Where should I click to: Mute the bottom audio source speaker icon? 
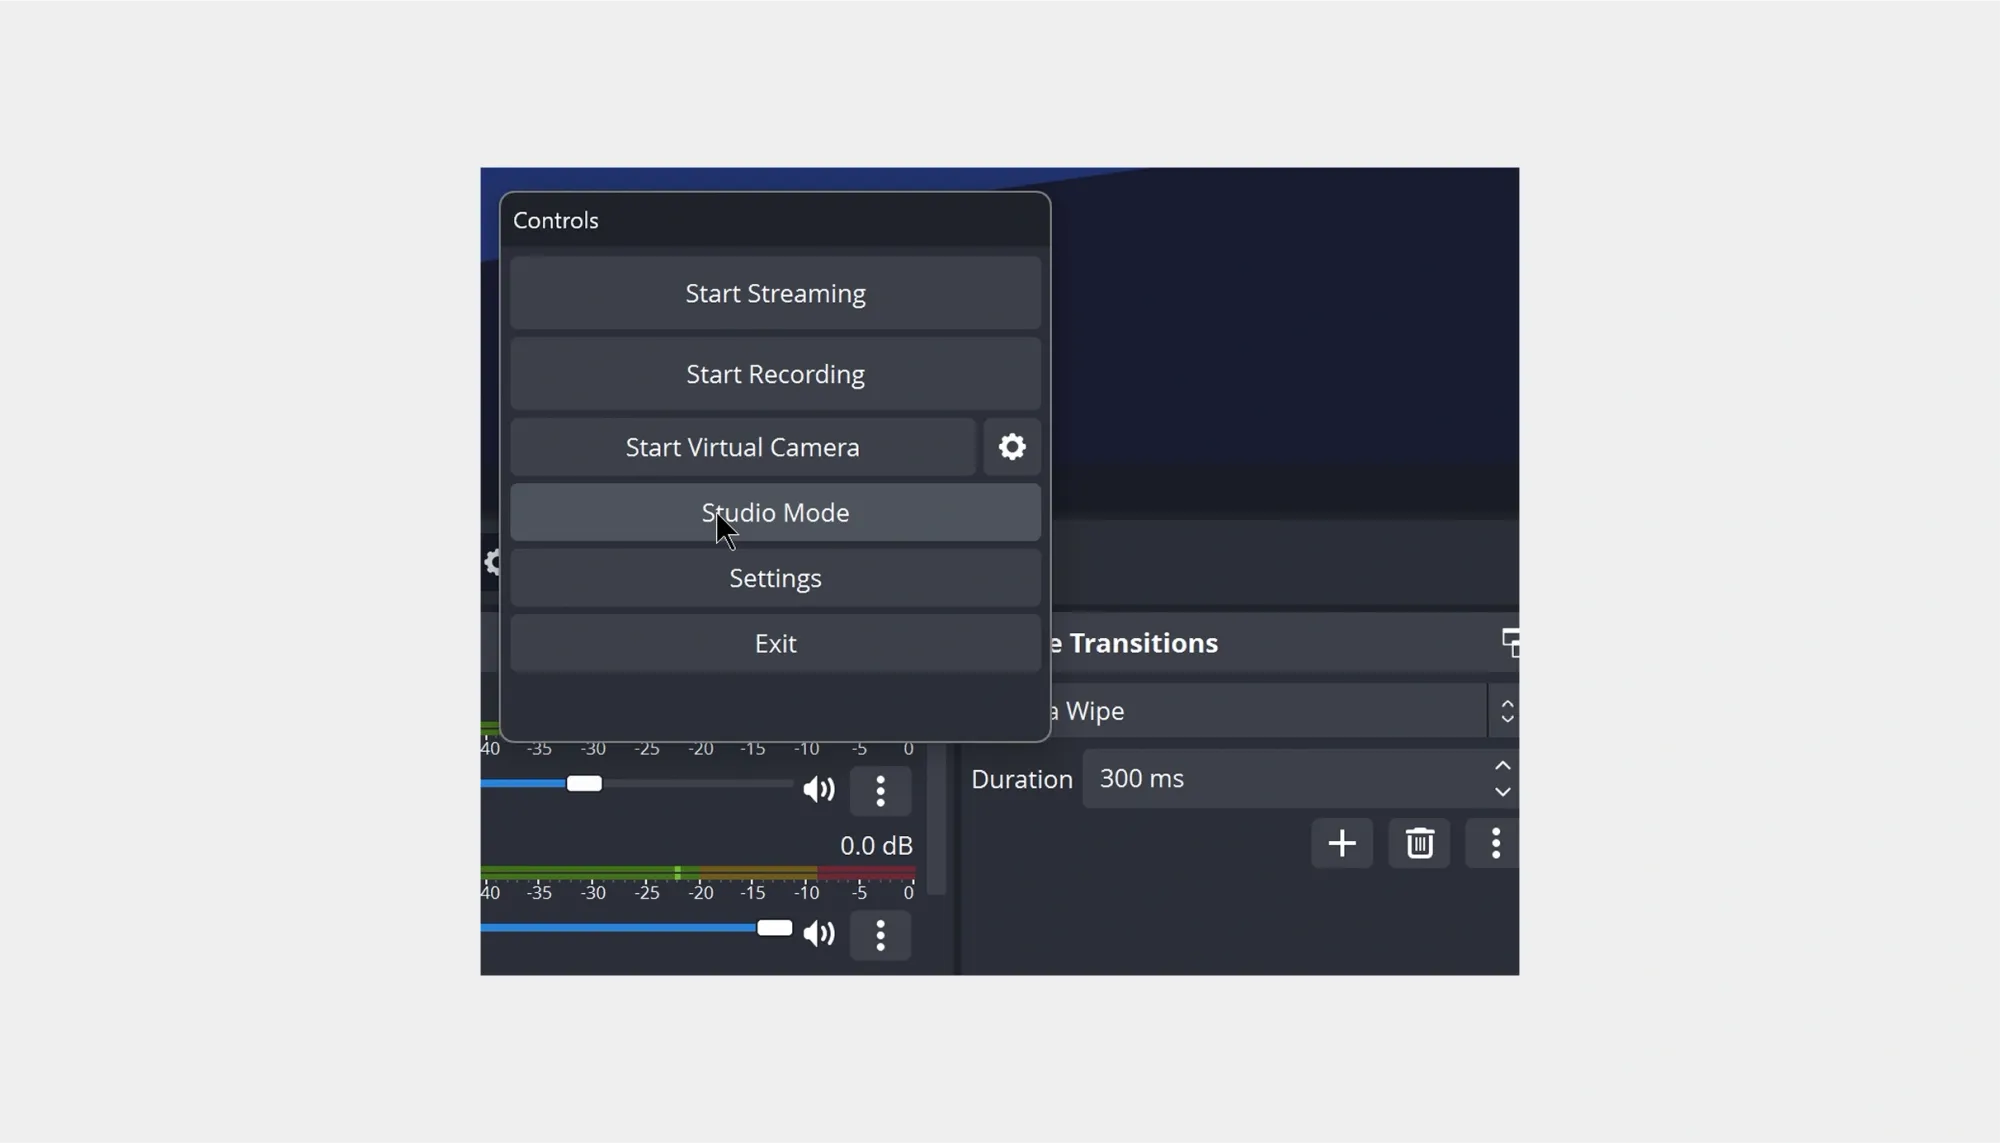tap(819, 934)
